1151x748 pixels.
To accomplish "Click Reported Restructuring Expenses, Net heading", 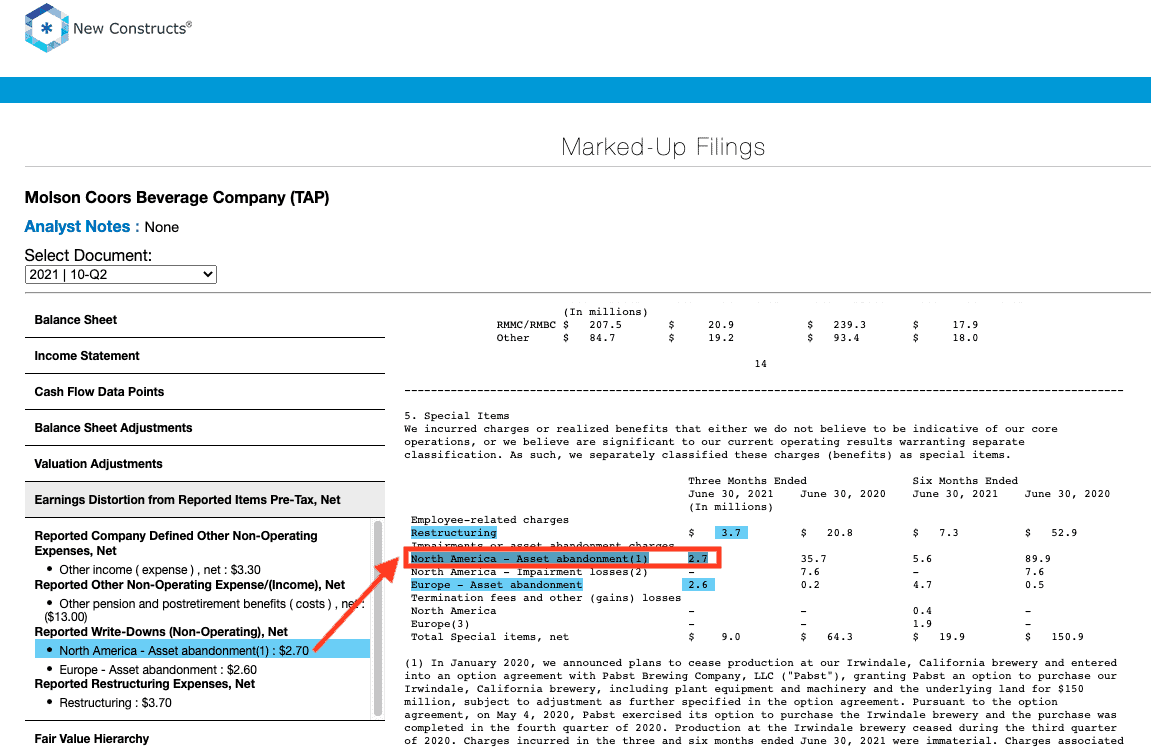I will click(145, 684).
